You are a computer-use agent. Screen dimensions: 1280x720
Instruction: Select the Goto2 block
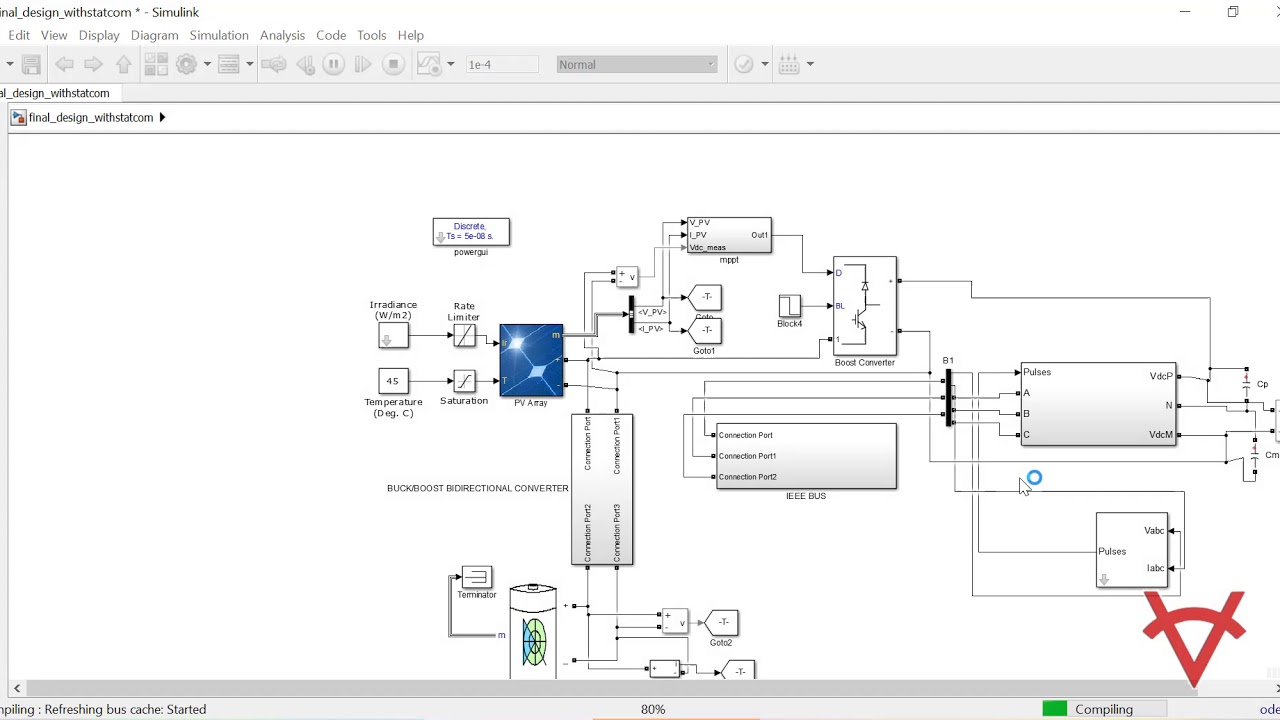721,622
